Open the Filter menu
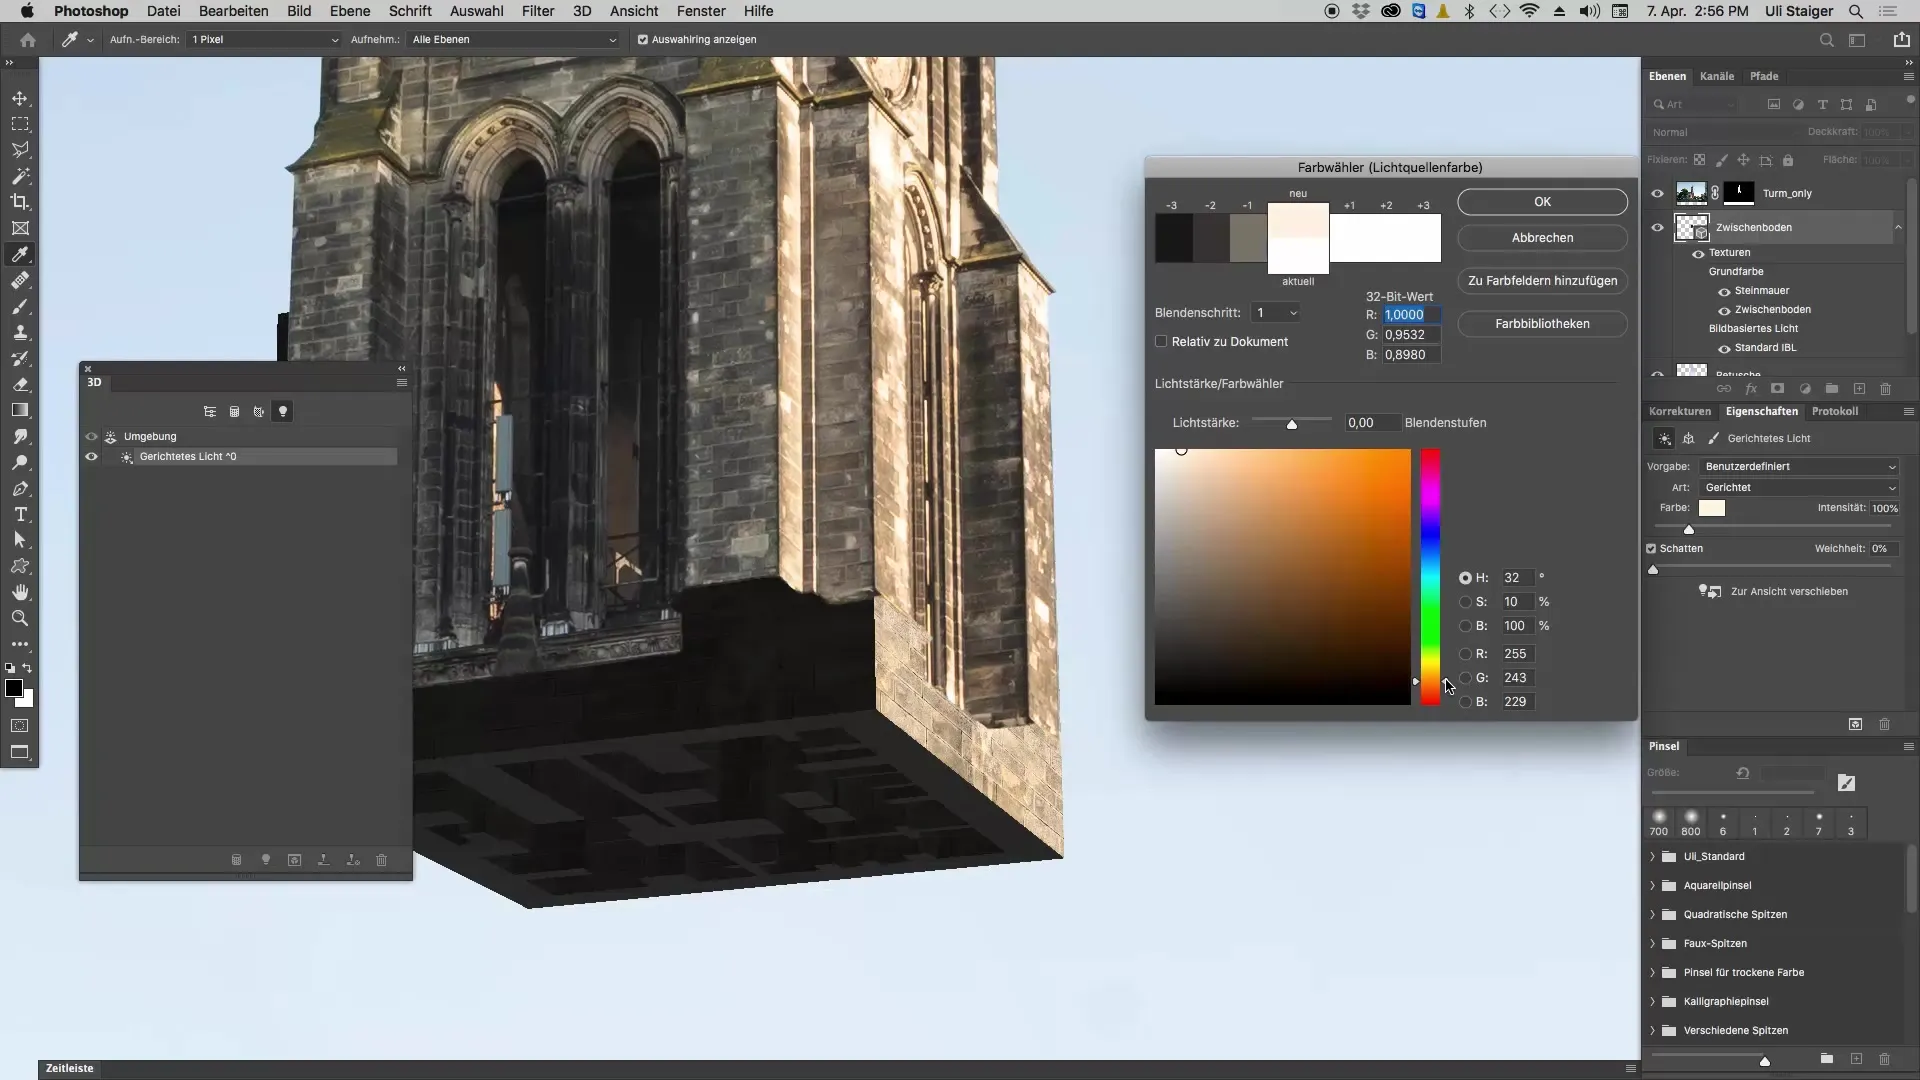 (x=537, y=11)
